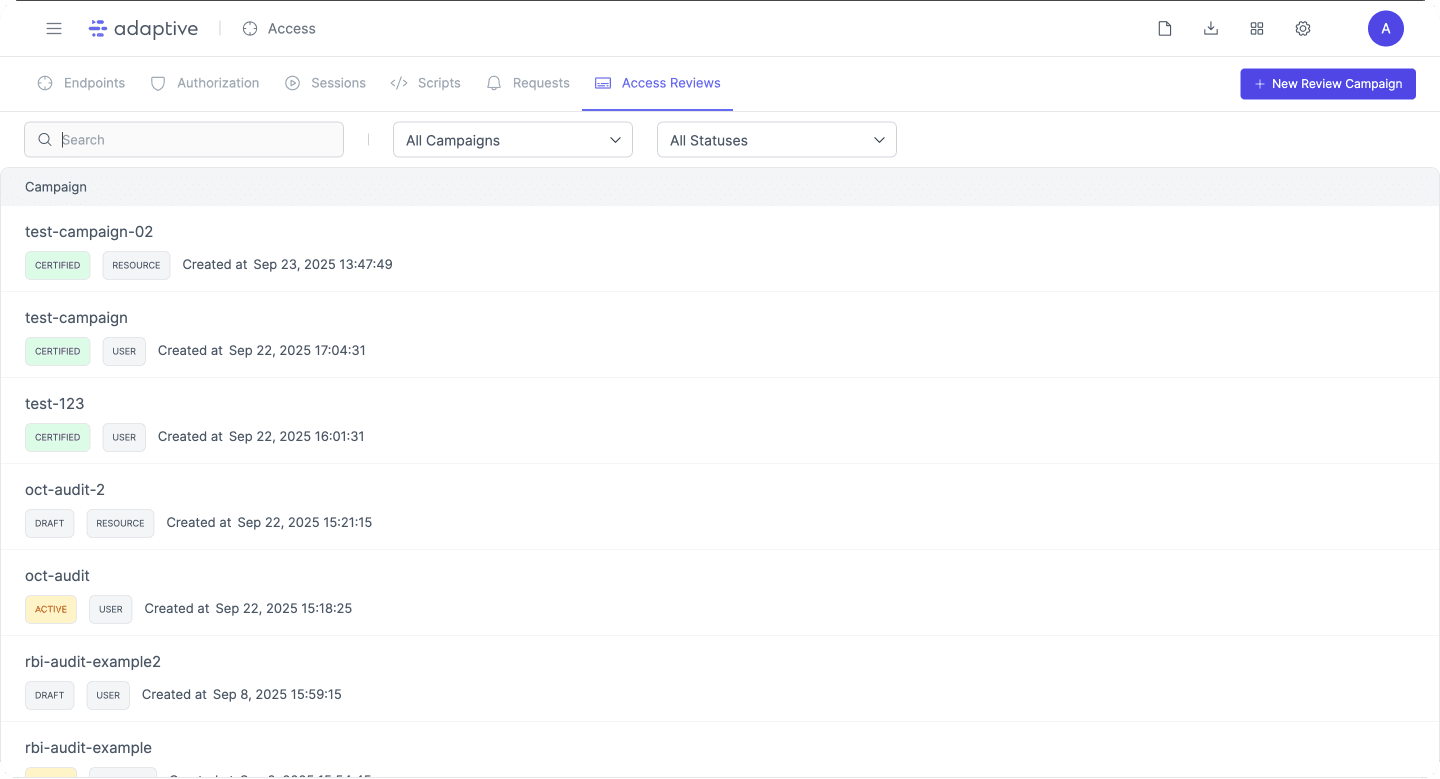The image size is (1440, 779).
Task: Click the Access crosshair icon in header
Action: point(250,29)
